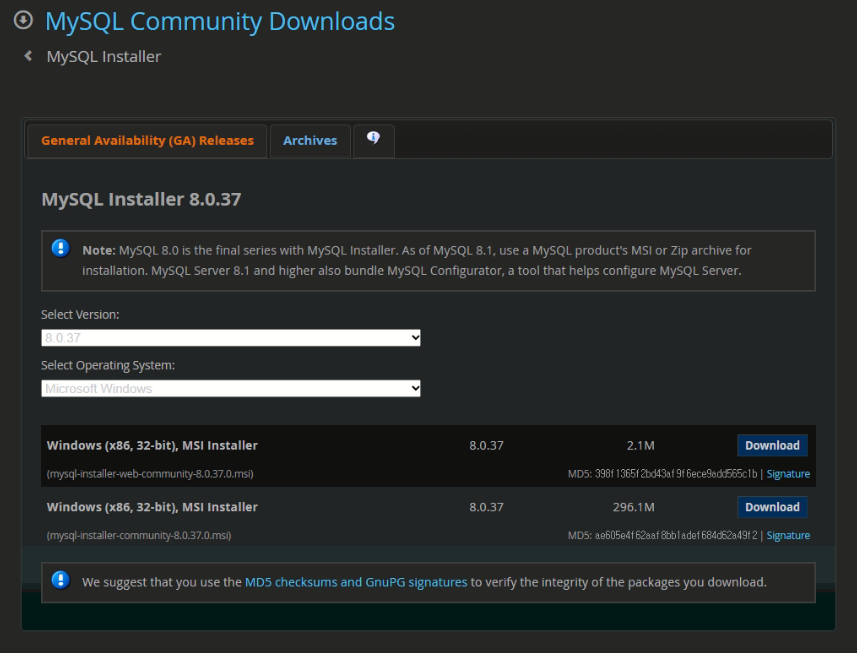This screenshot has width=857, height=653.
Task: Switch to General Availability (GA) Releases tab
Action: (x=147, y=140)
